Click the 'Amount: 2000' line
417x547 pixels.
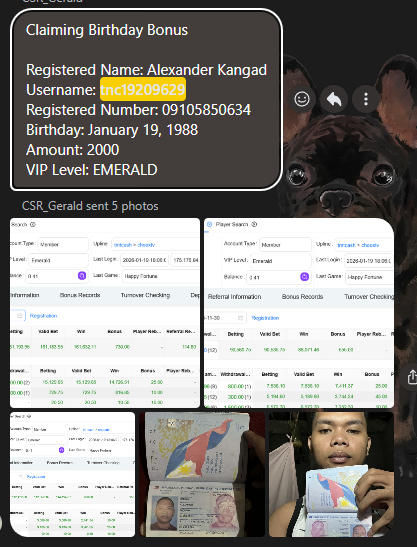coord(73,150)
